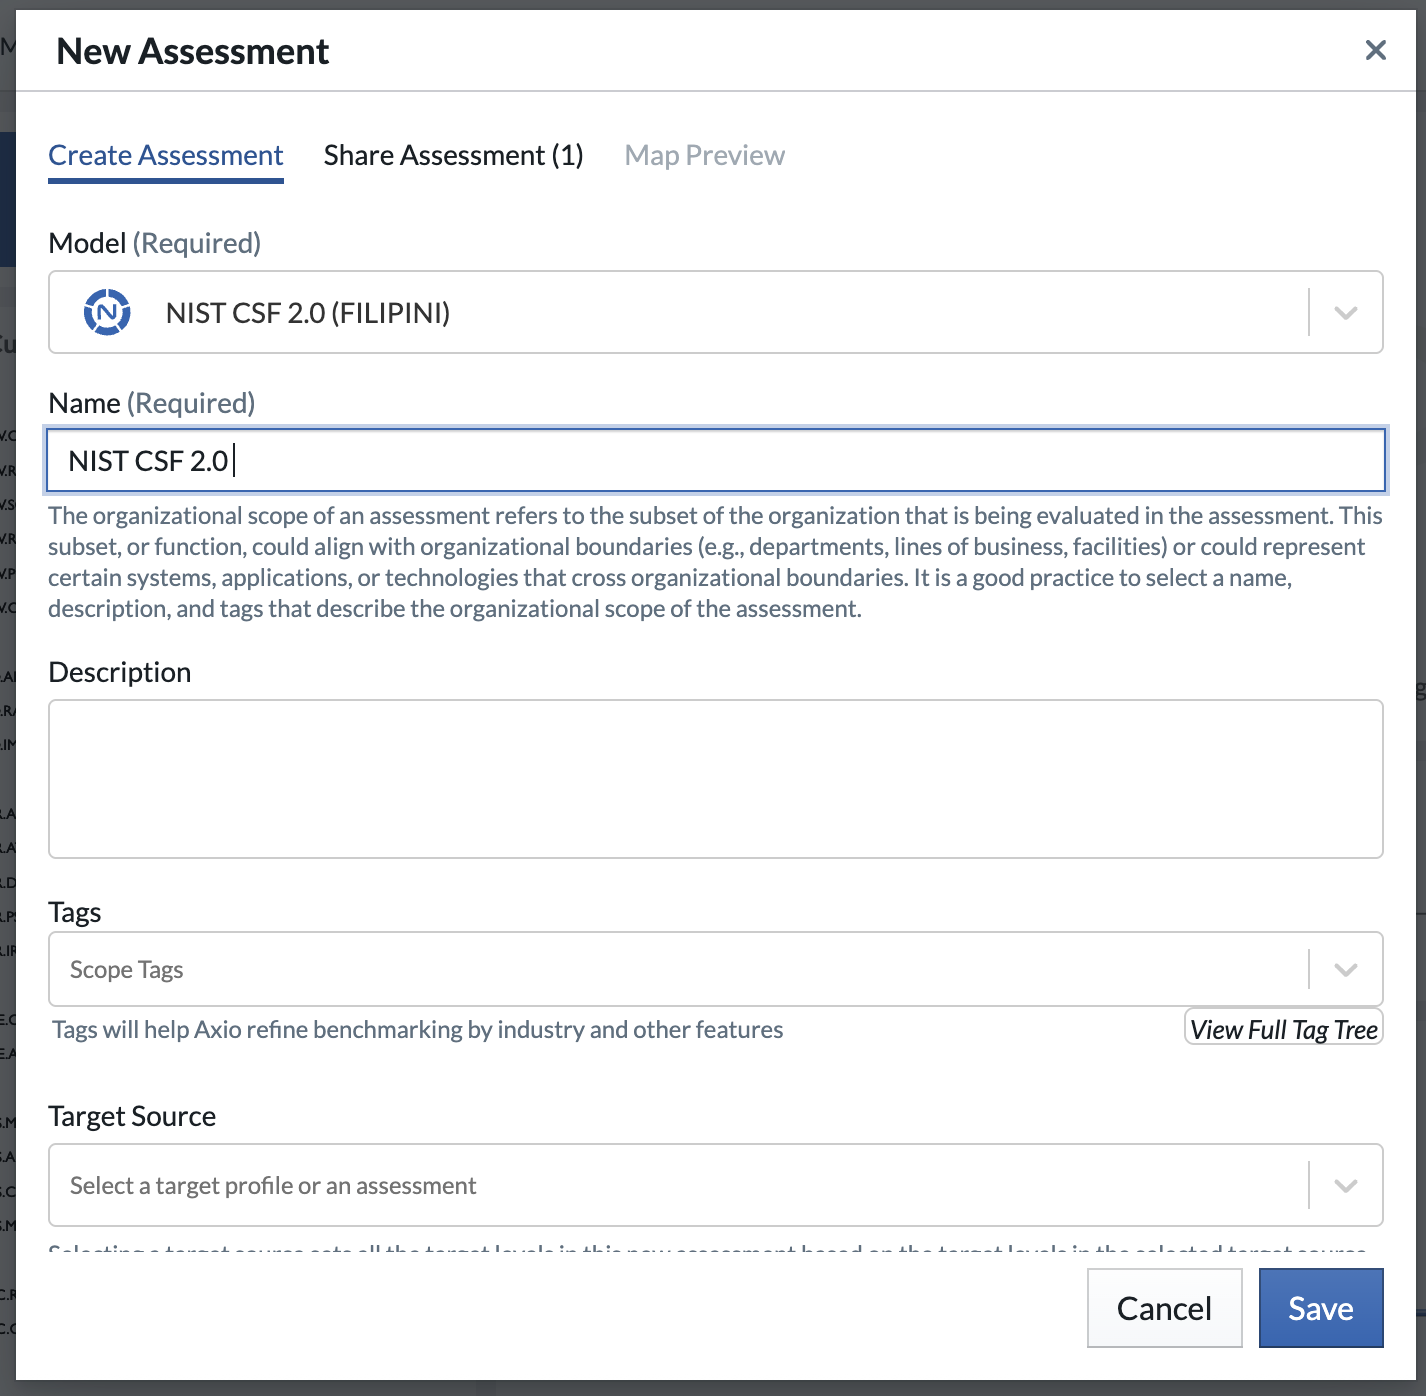Click the NIST CSF model logo icon
Screen dimensions: 1426x1396
107,313
